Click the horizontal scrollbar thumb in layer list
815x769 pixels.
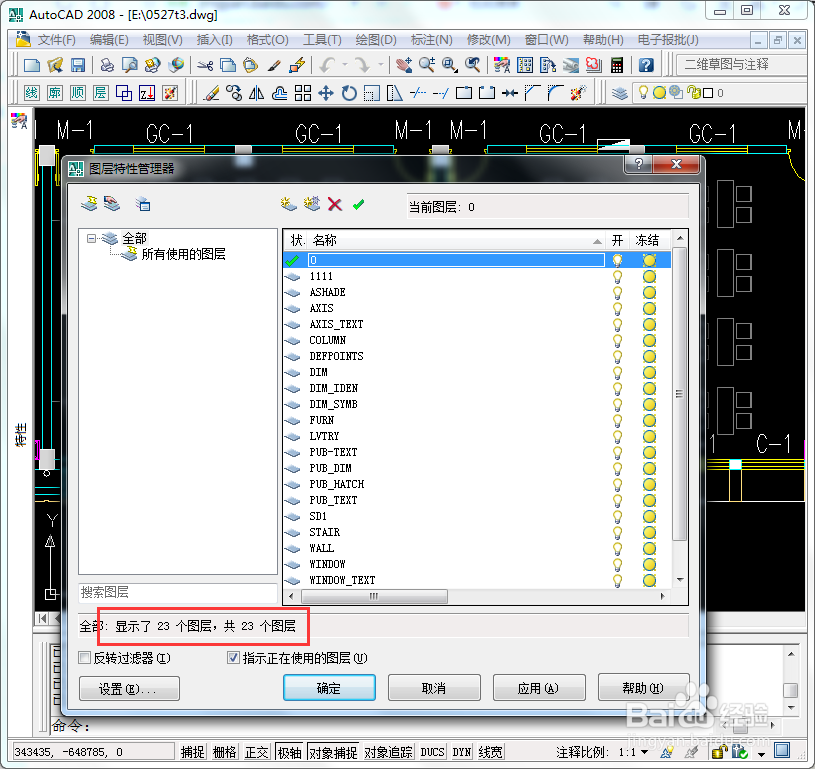pos(374,596)
